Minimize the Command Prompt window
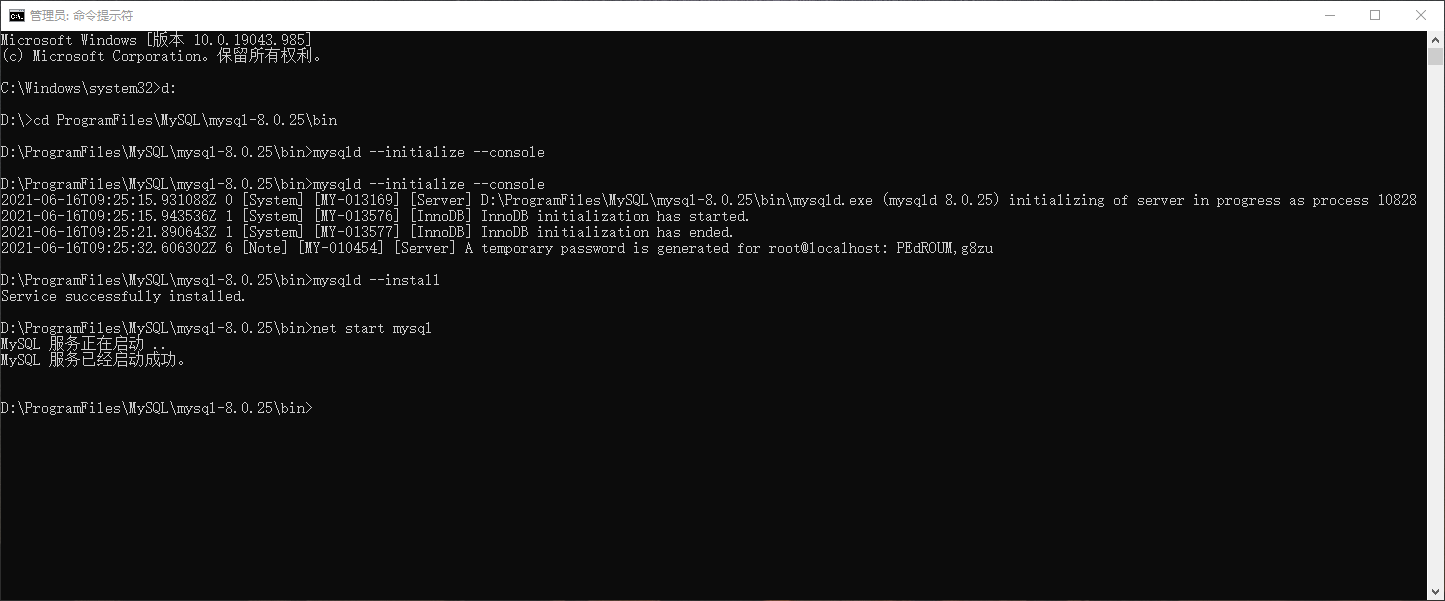1445x601 pixels. pos(1331,14)
